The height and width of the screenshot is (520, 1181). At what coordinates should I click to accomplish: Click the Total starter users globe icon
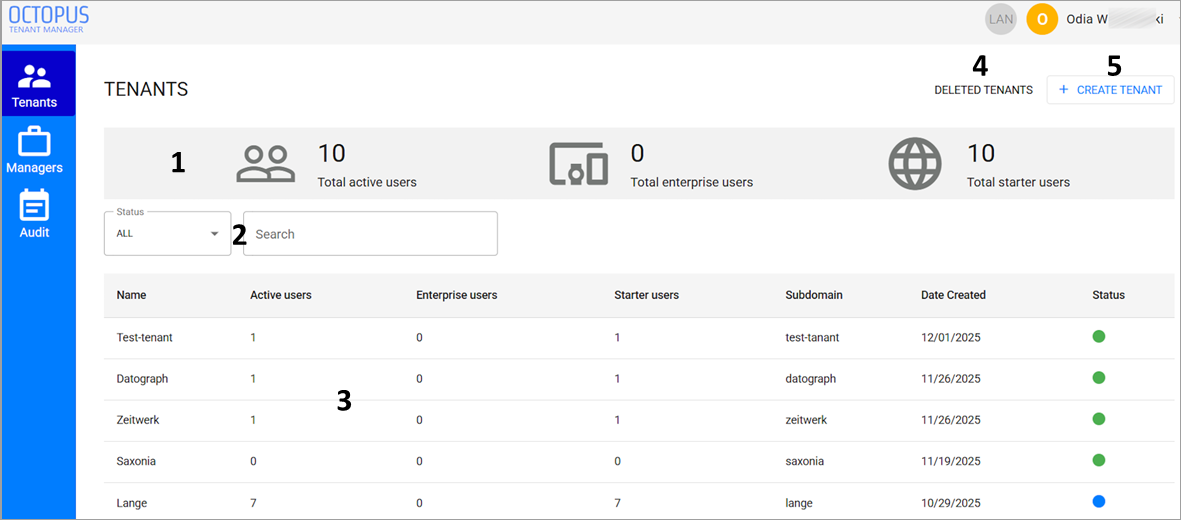[915, 164]
